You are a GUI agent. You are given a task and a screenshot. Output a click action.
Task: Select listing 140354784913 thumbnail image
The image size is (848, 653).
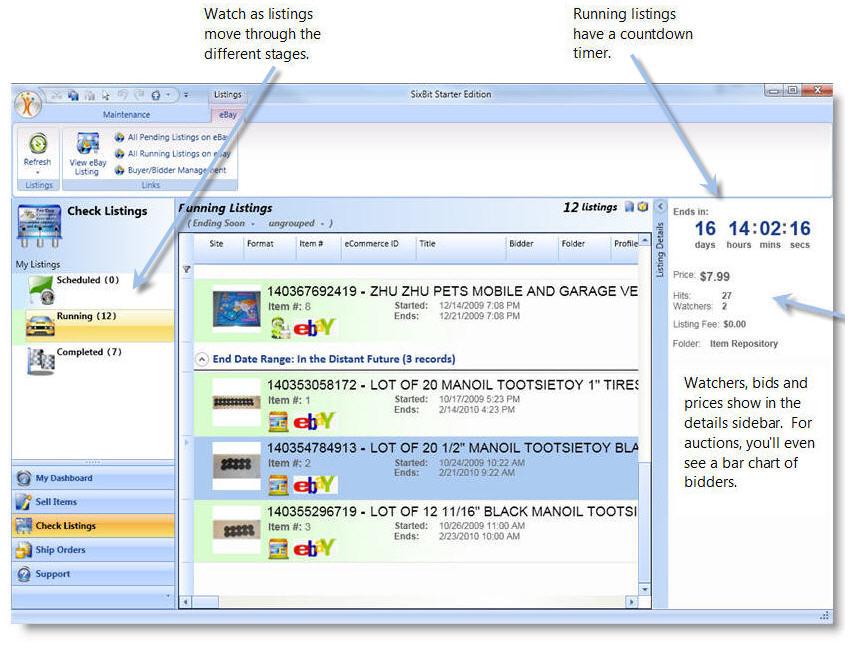(x=236, y=465)
